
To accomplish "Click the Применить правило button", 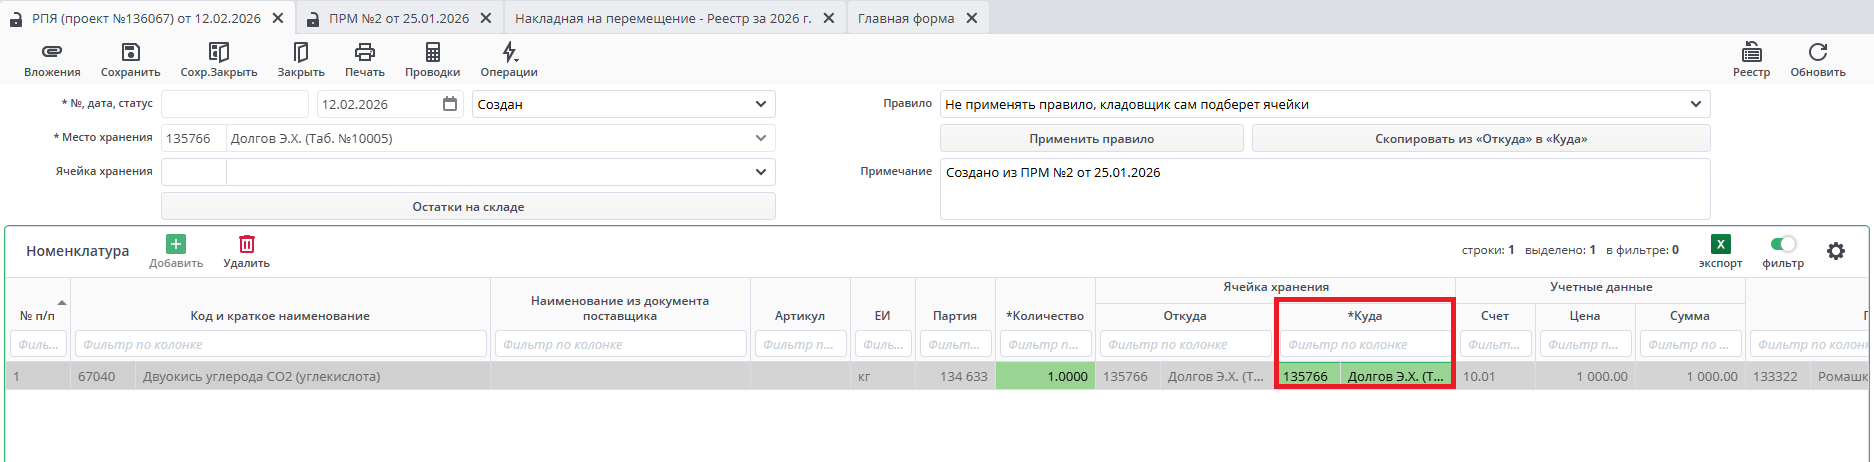I will [x=1091, y=139].
